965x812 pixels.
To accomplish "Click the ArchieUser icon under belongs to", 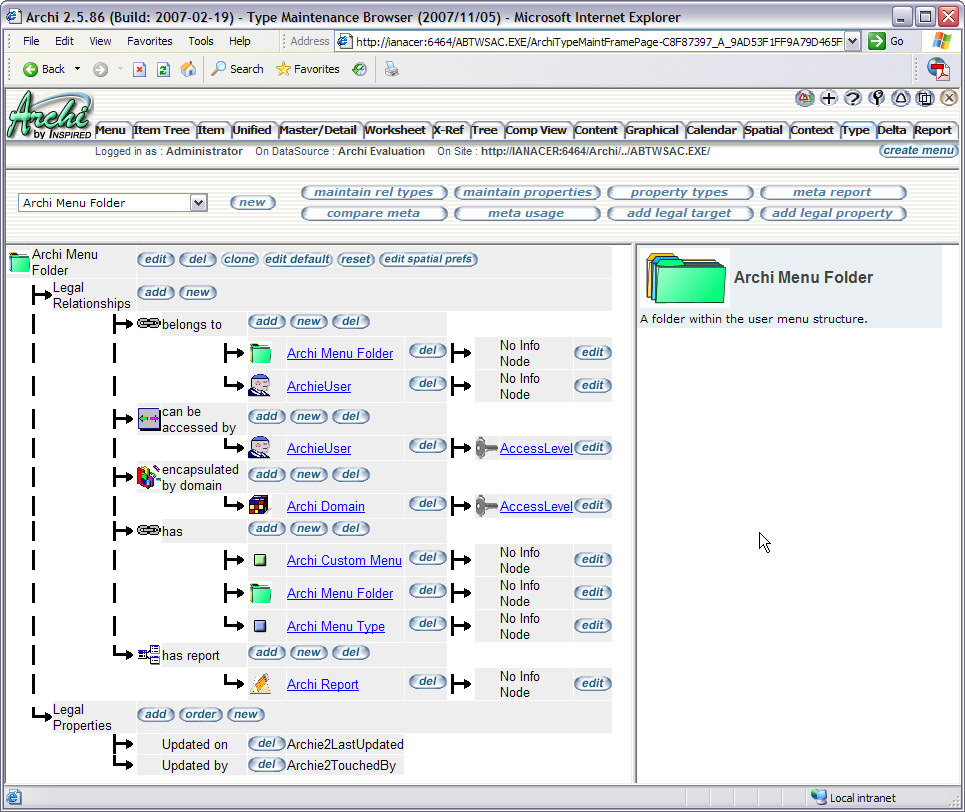I will [259, 385].
